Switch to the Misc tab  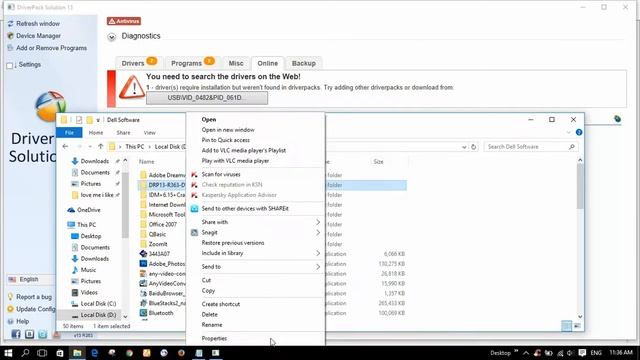click(236, 63)
